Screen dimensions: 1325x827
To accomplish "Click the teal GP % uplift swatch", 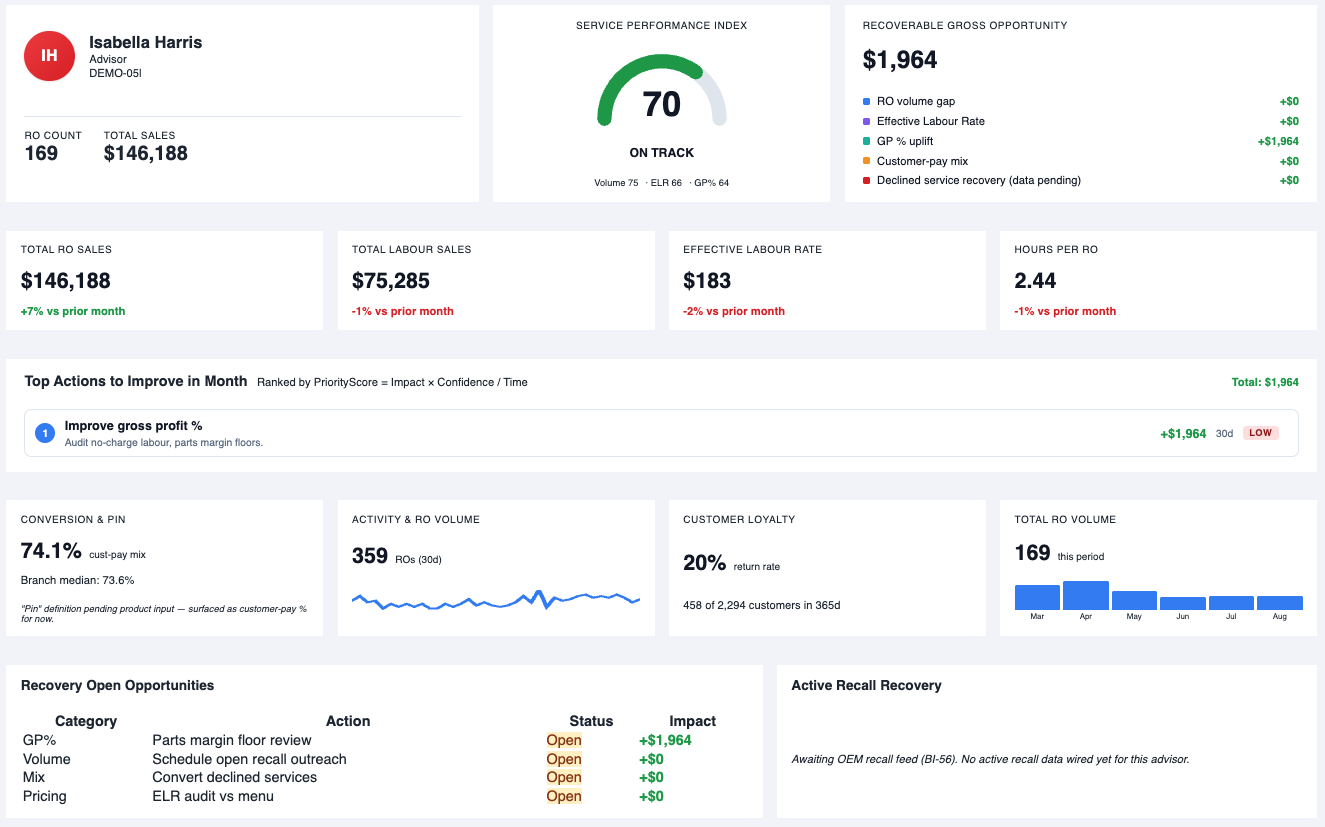I will [866, 141].
